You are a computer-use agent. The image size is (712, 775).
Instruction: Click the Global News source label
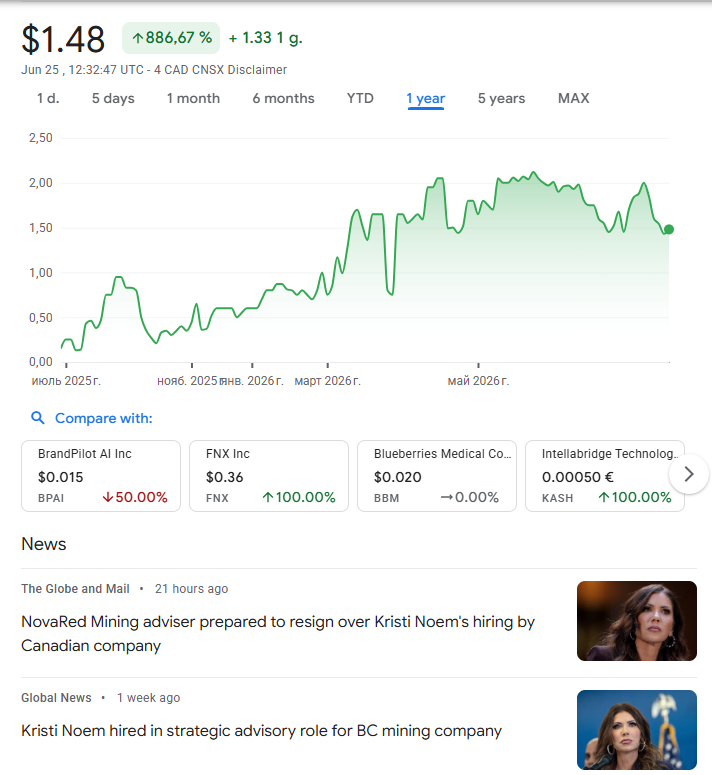tap(56, 697)
